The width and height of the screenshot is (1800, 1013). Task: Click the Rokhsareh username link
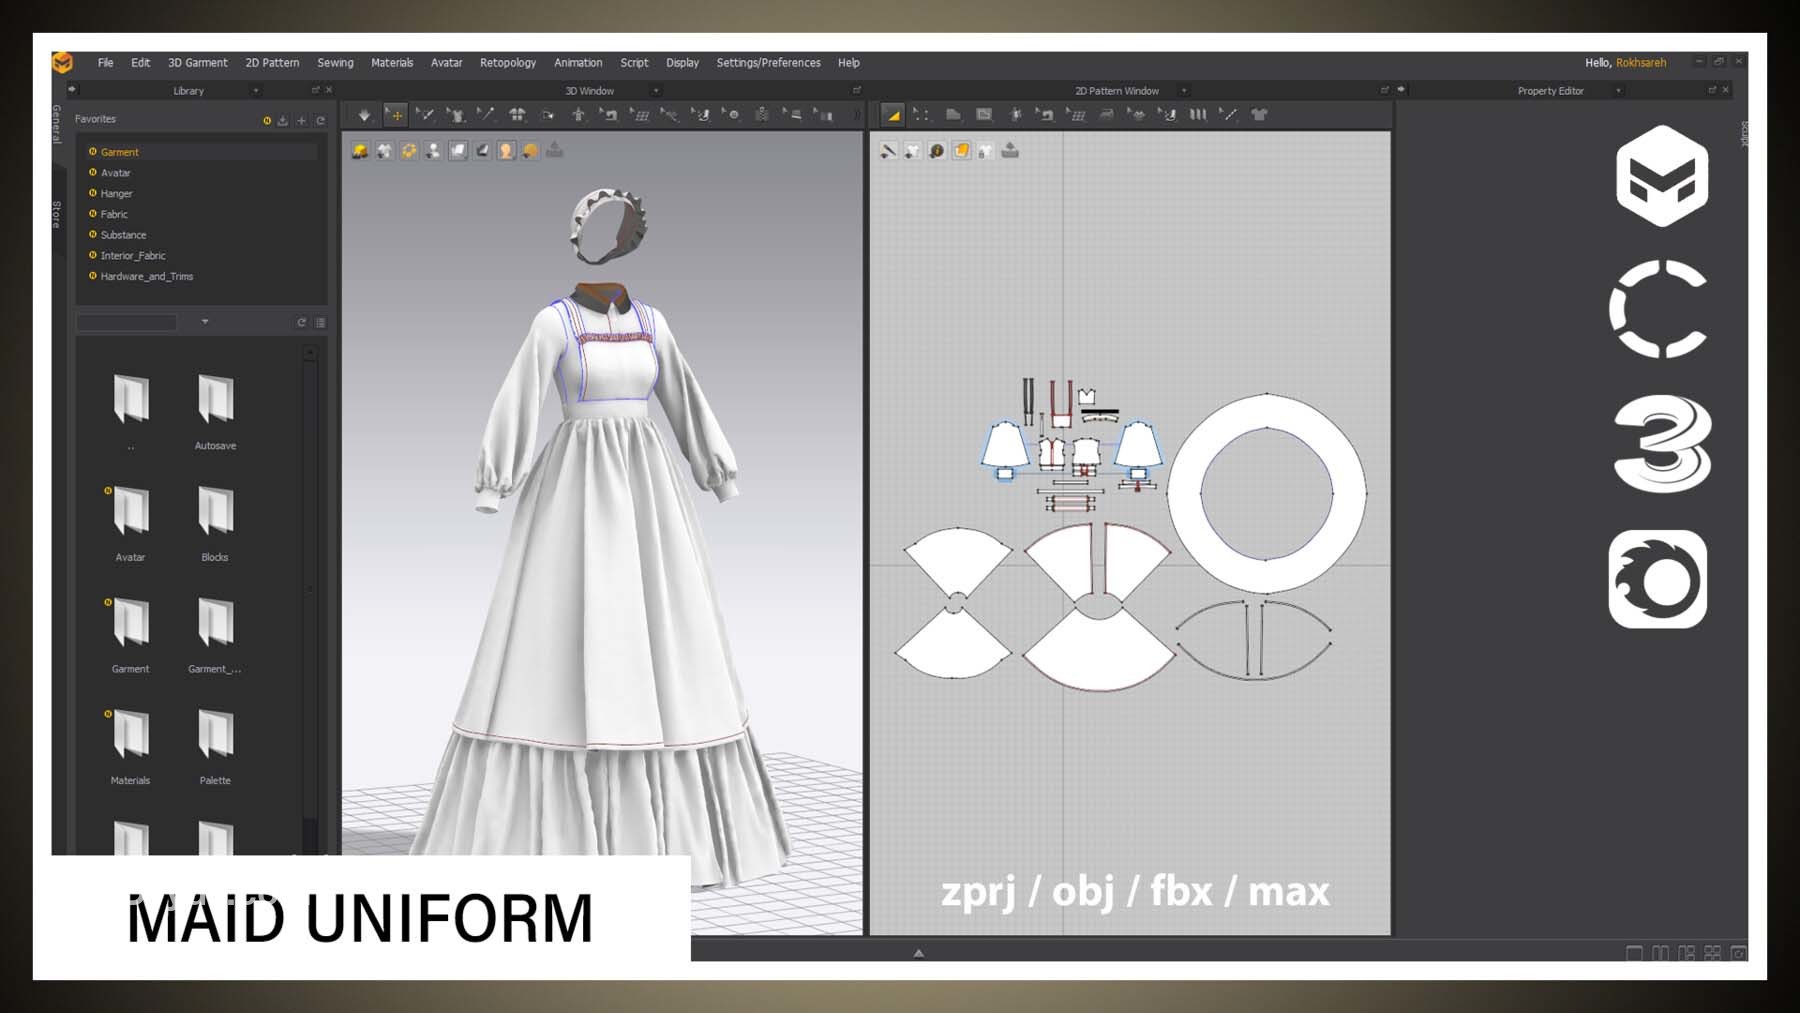tap(1641, 63)
